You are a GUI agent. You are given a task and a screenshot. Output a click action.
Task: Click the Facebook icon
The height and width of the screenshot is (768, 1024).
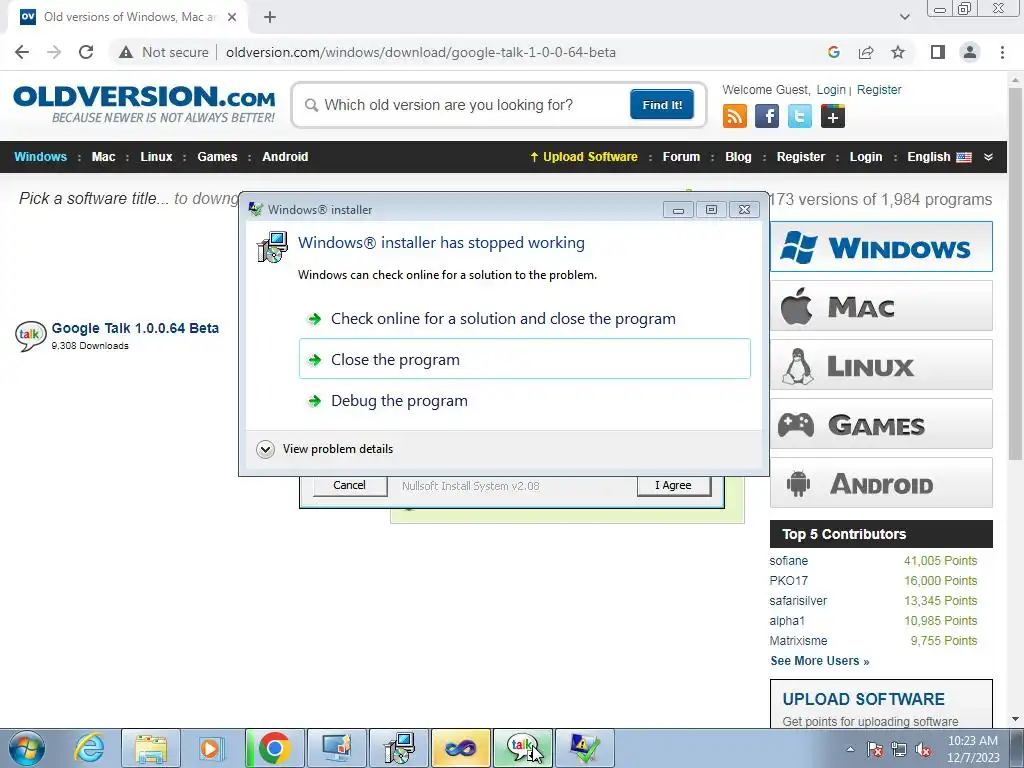767,116
